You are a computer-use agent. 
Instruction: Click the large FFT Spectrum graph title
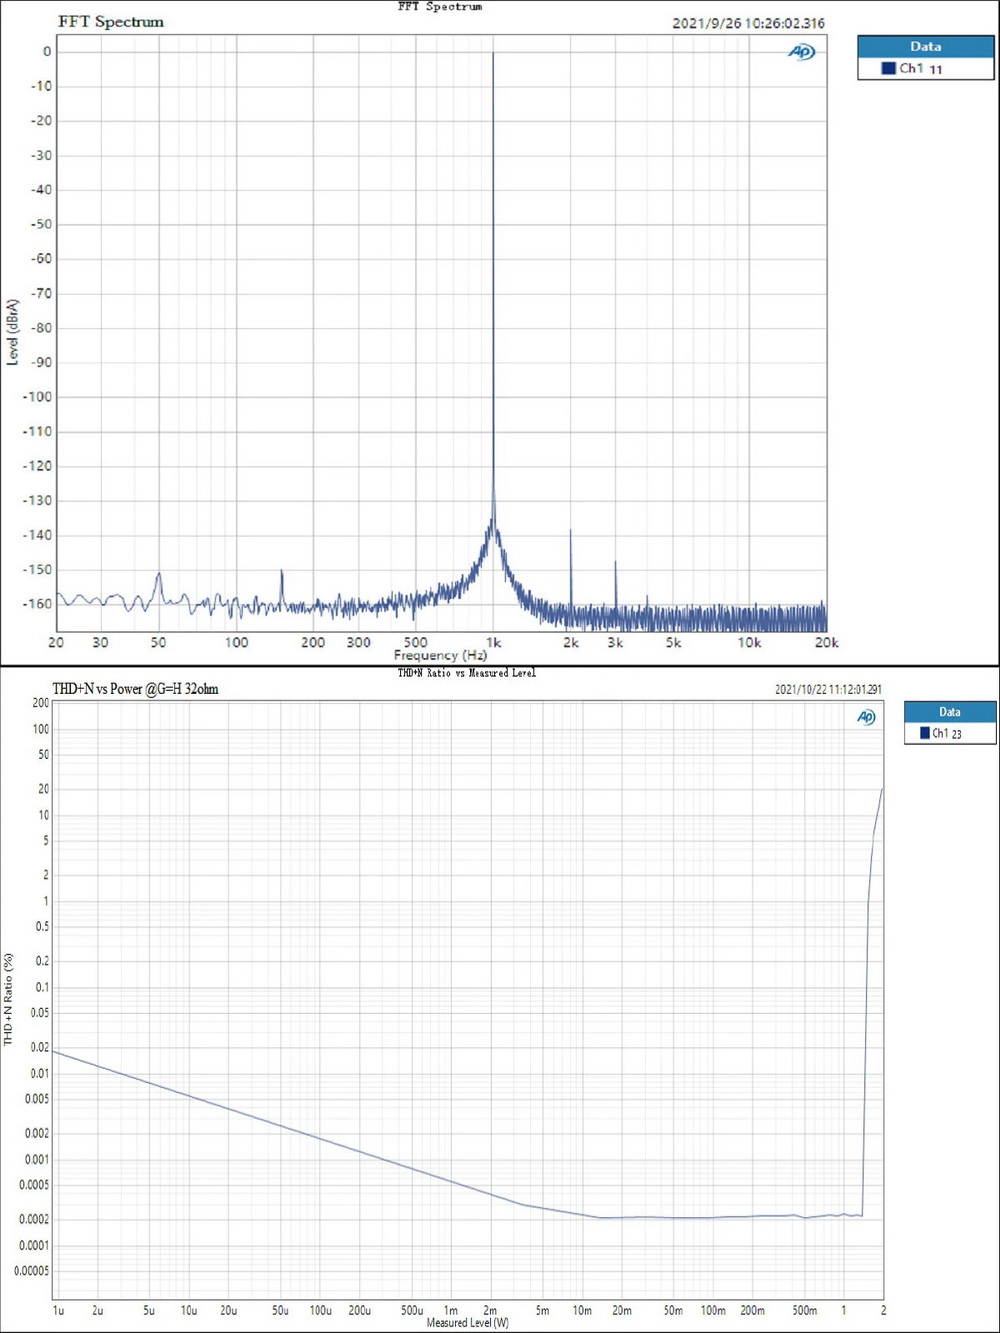pos(111,21)
